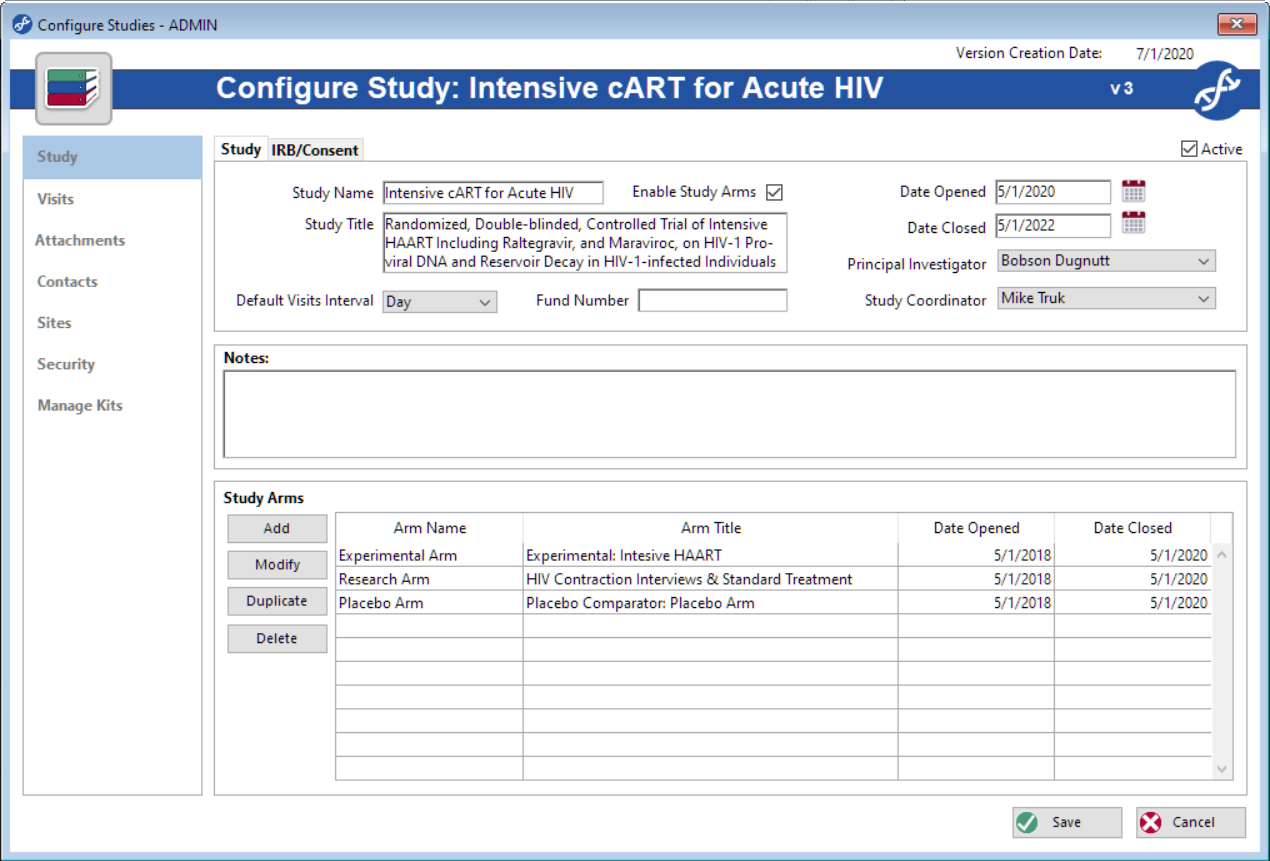
Task: Click the Modify study arm button
Action: [x=277, y=565]
